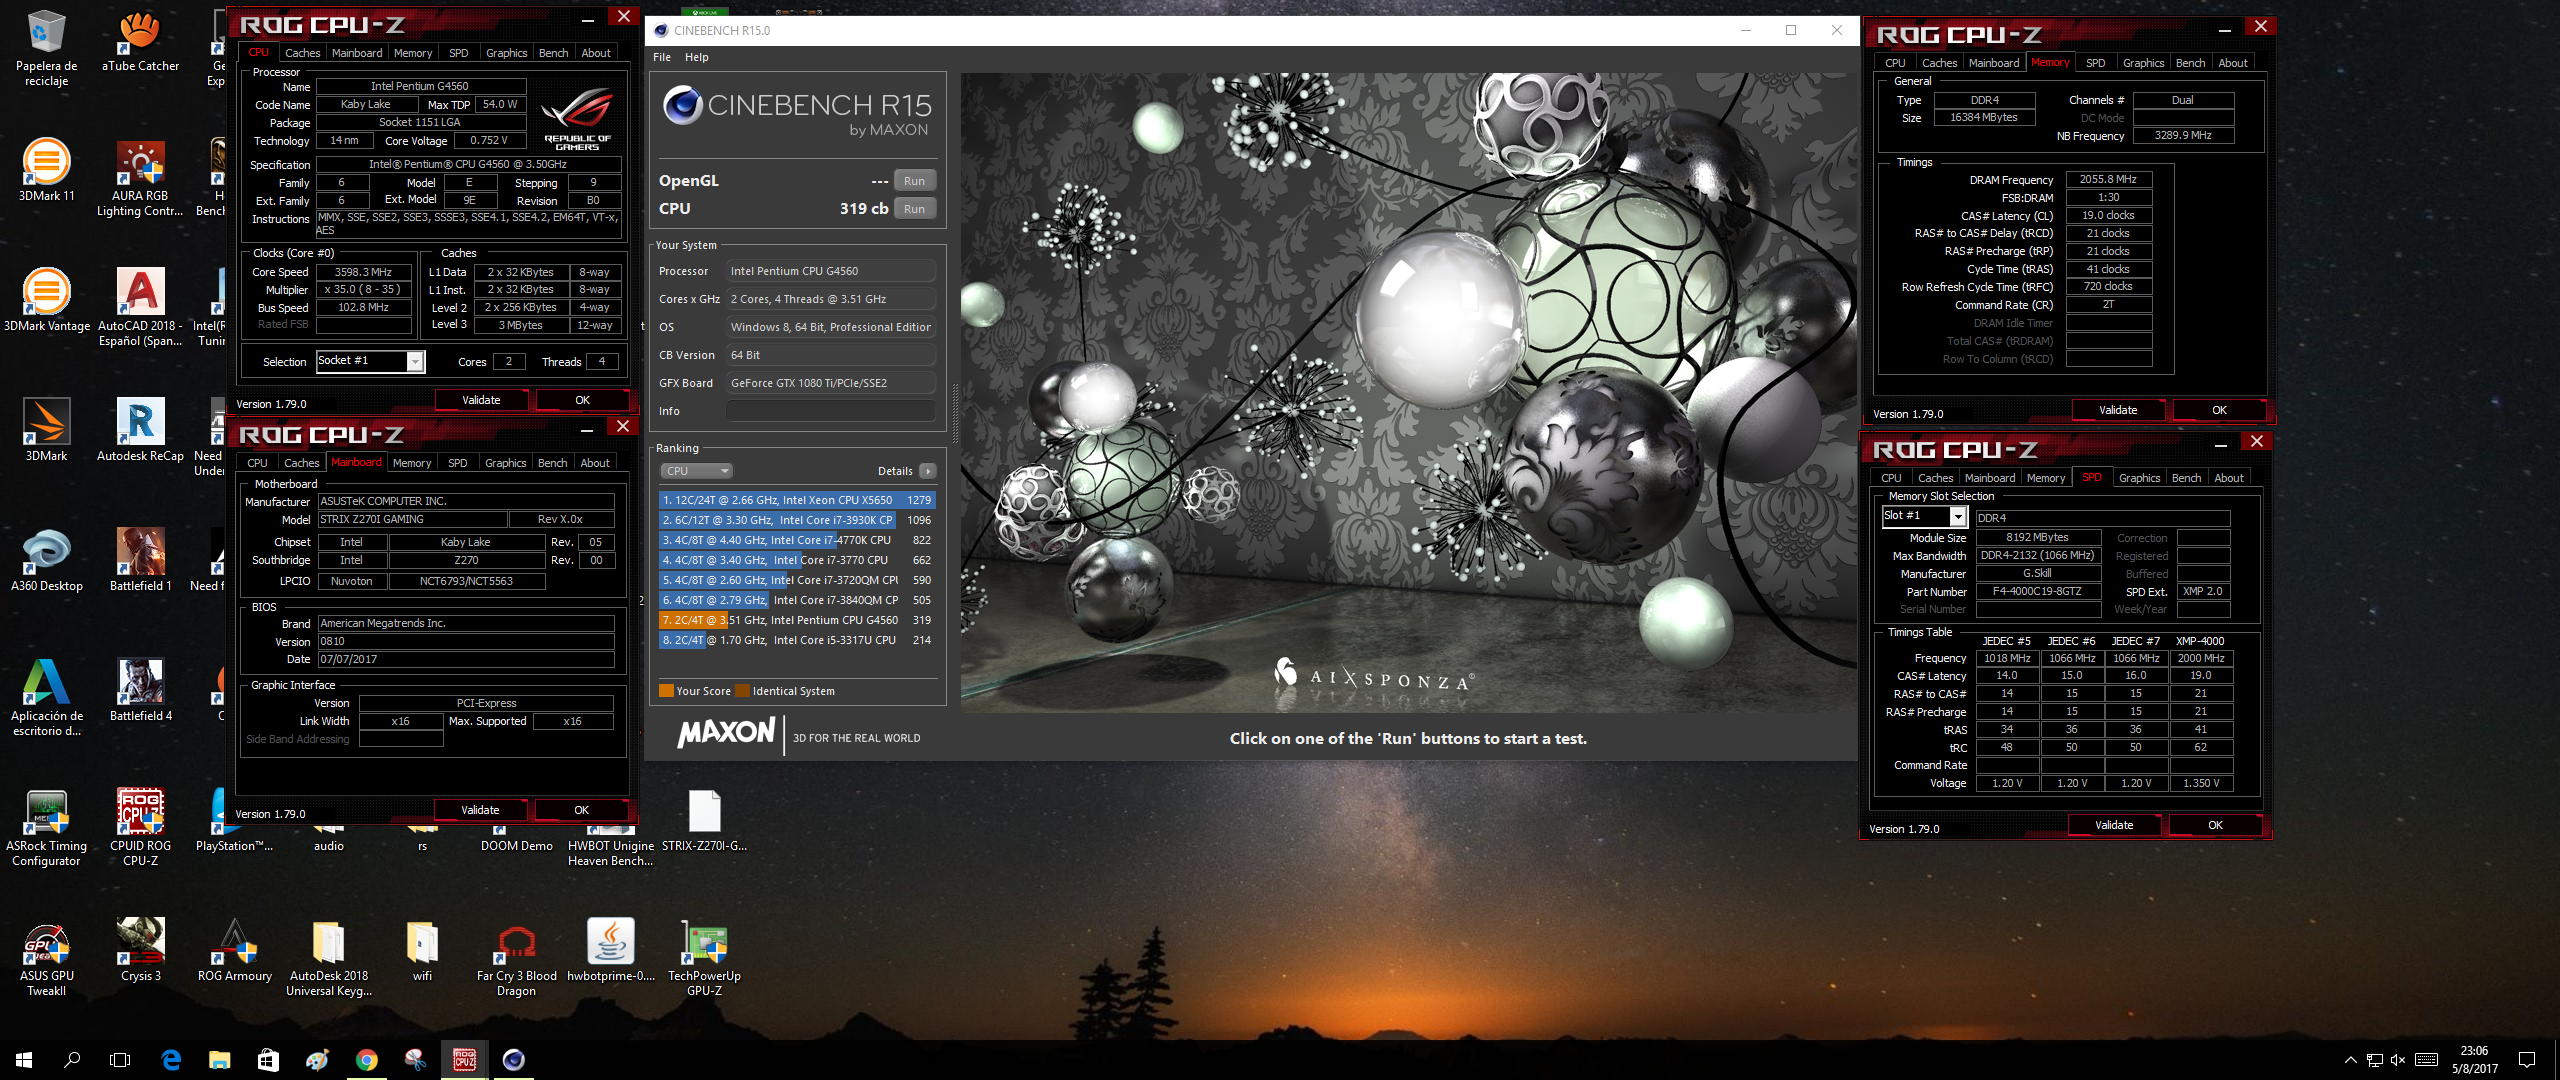Image resolution: width=2560 pixels, height=1080 pixels.
Task: Select Caches tab in CPU-Z SPD window
Action: 1935,478
